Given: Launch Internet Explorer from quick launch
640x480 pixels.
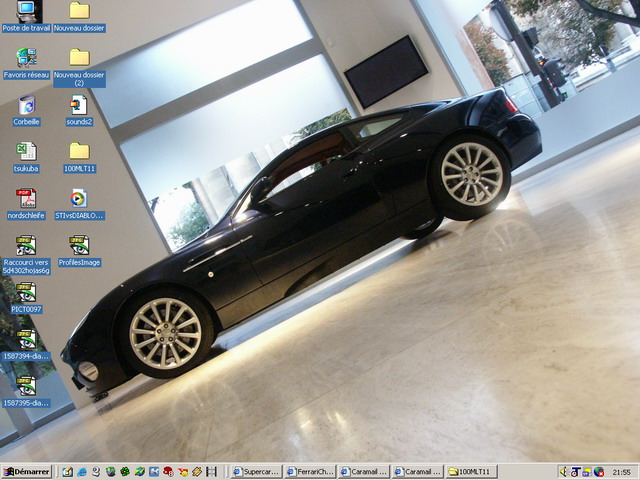Looking at the screenshot, I should (x=82, y=472).
